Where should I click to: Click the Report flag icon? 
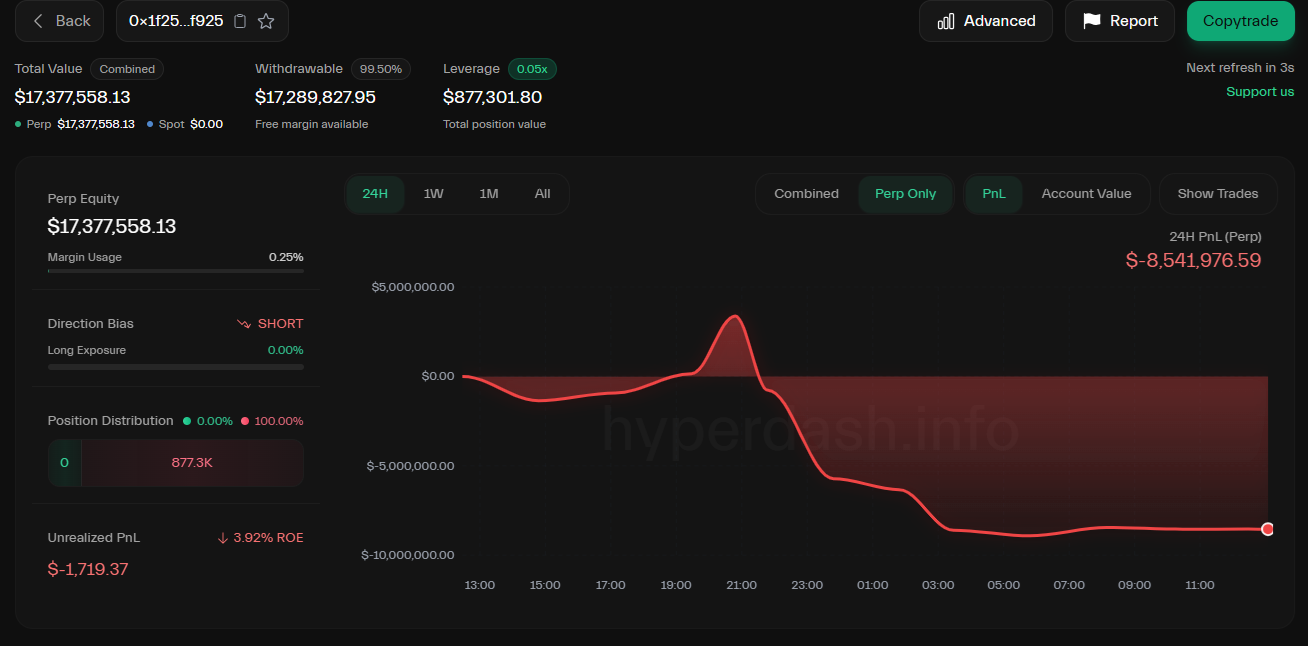[x=1092, y=21]
